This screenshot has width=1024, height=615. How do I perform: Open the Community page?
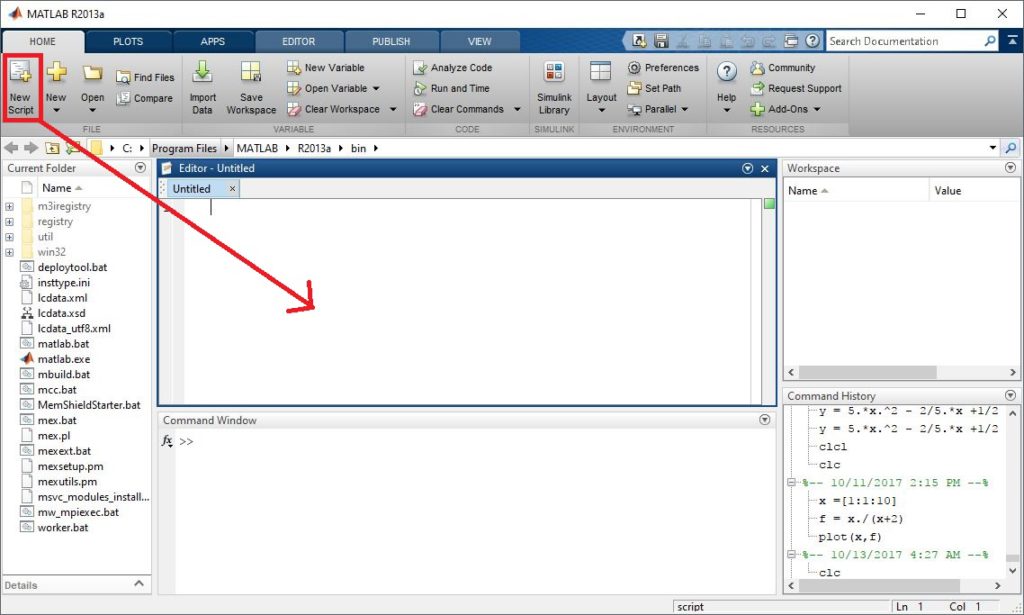coord(794,68)
